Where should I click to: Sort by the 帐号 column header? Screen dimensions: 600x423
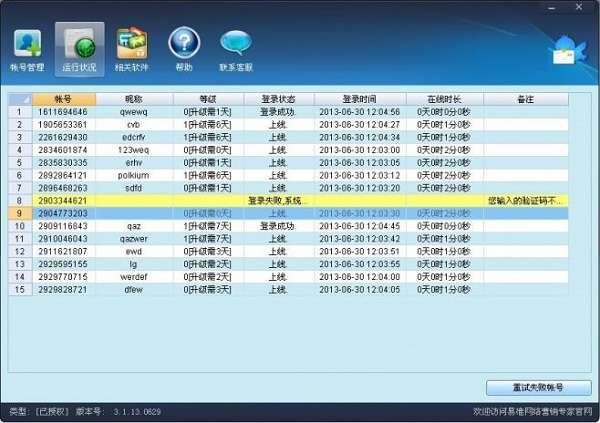click(x=64, y=99)
